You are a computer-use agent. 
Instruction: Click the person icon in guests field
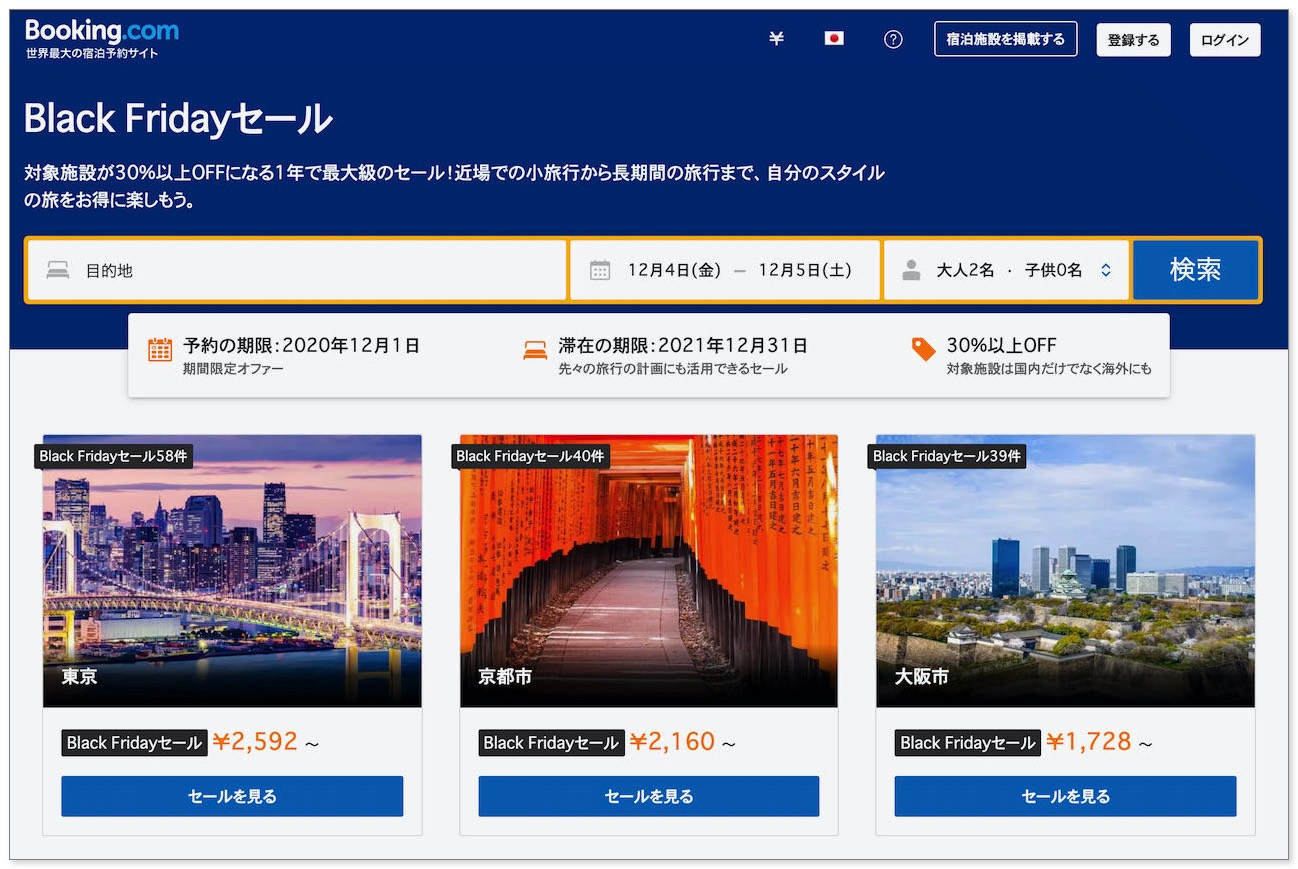click(x=911, y=270)
